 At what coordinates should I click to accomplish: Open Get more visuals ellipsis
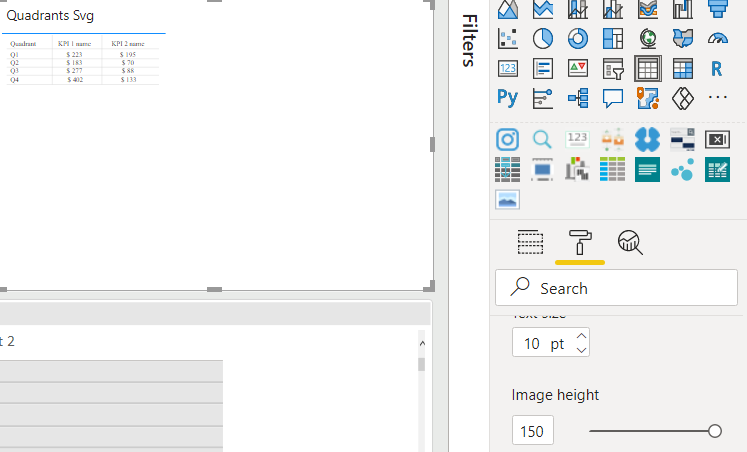[x=718, y=97]
